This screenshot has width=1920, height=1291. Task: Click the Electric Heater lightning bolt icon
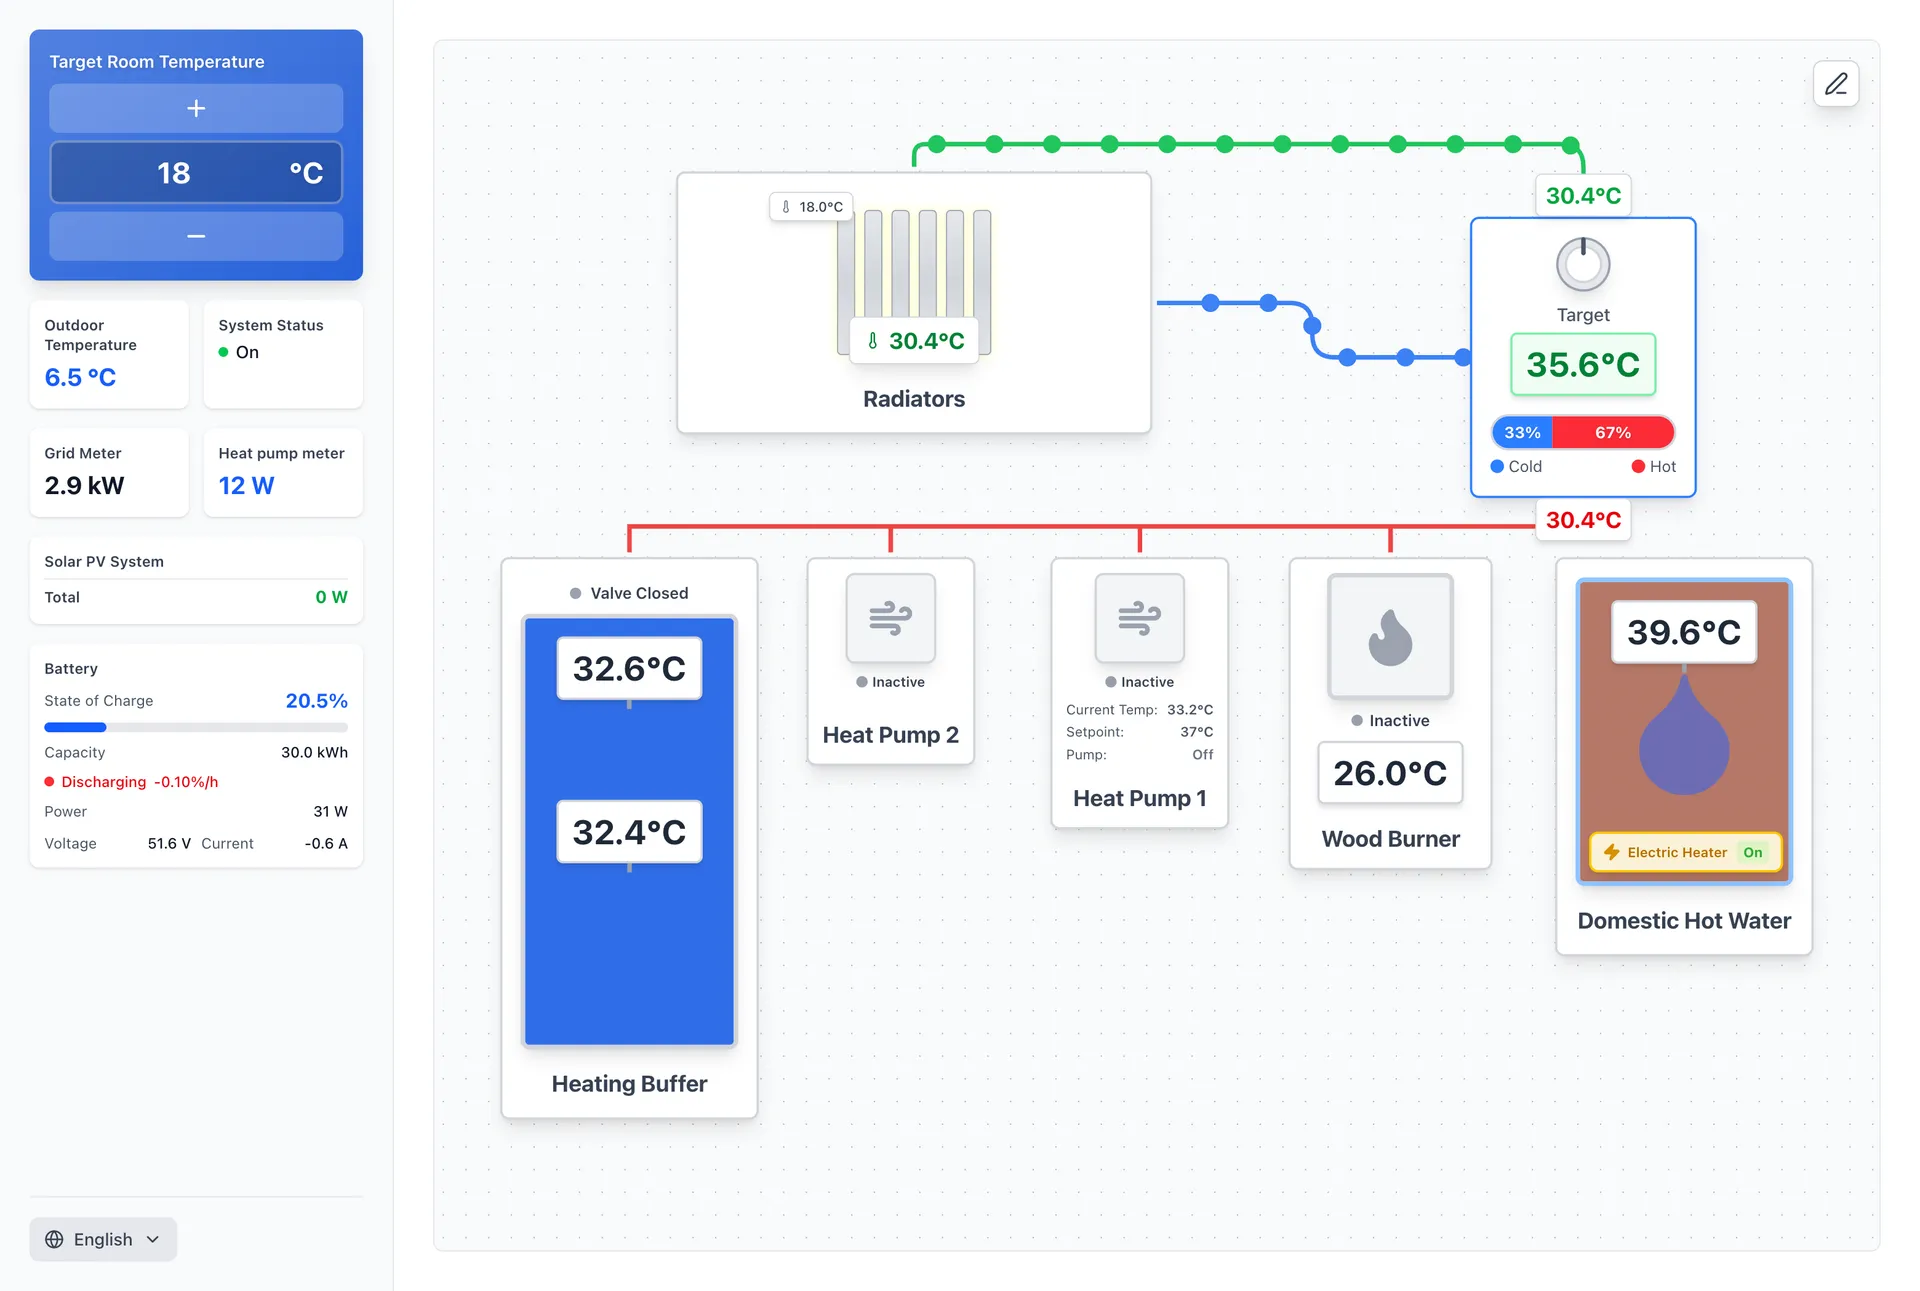click(1611, 852)
